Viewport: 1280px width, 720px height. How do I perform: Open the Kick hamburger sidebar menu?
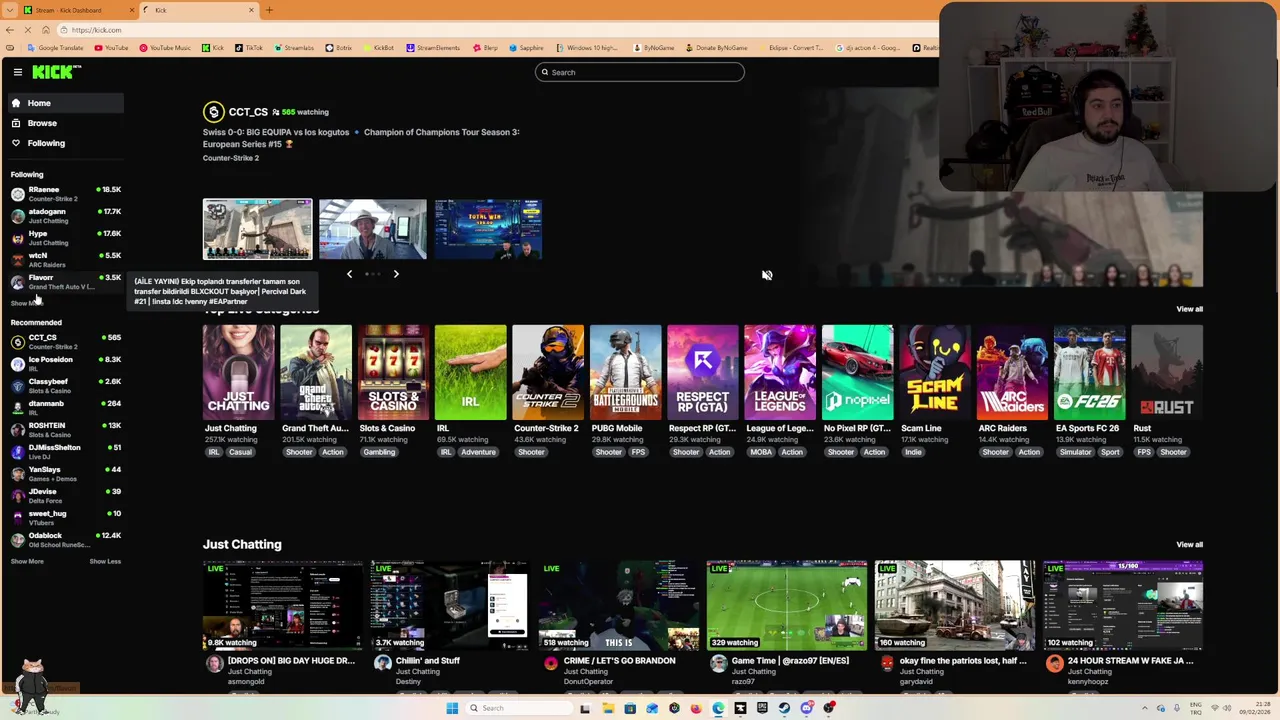point(18,72)
